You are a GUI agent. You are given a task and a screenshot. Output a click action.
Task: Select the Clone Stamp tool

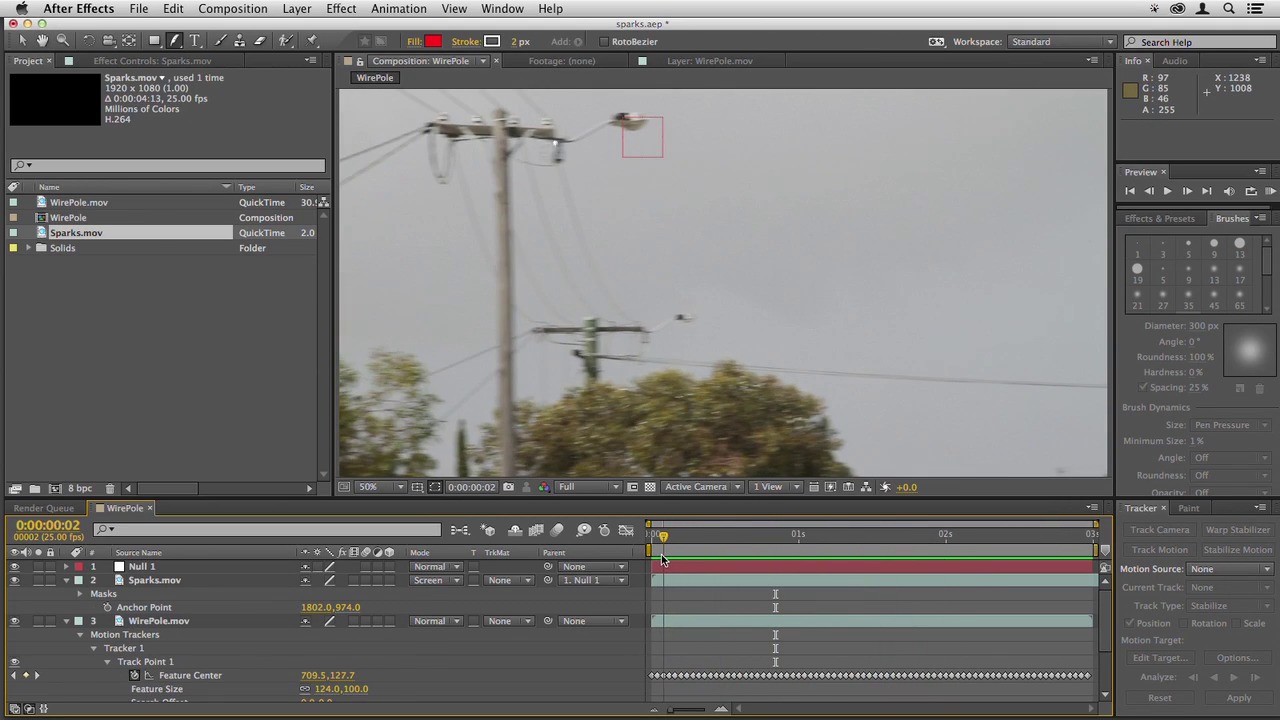[x=240, y=41]
